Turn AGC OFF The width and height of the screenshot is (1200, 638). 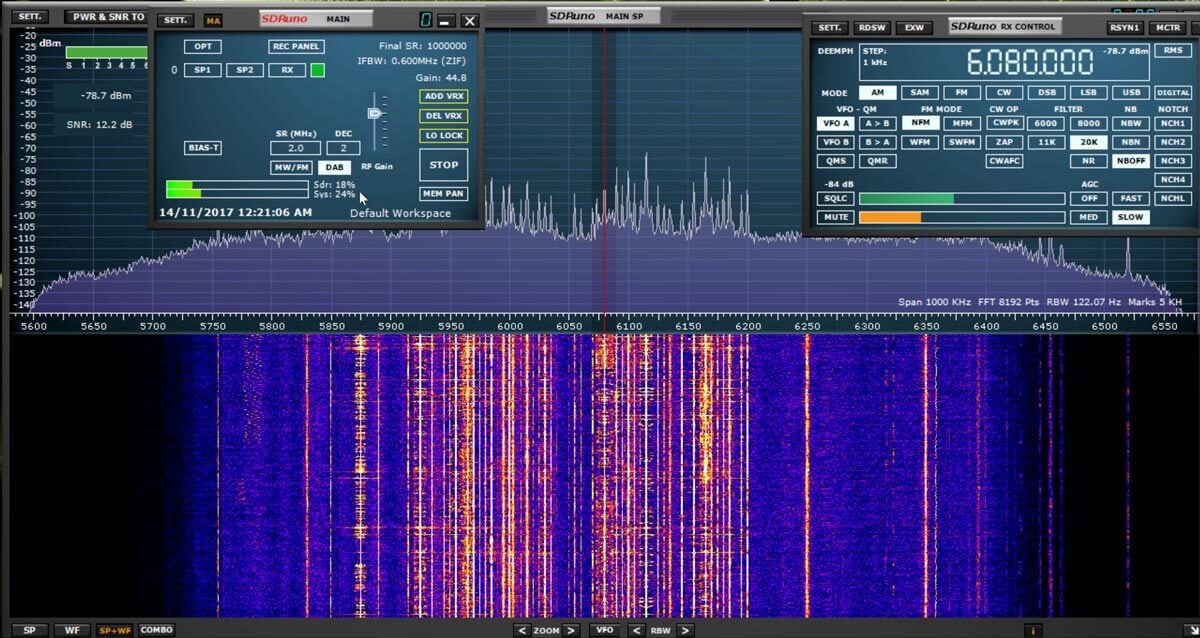click(x=1089, y=198)
